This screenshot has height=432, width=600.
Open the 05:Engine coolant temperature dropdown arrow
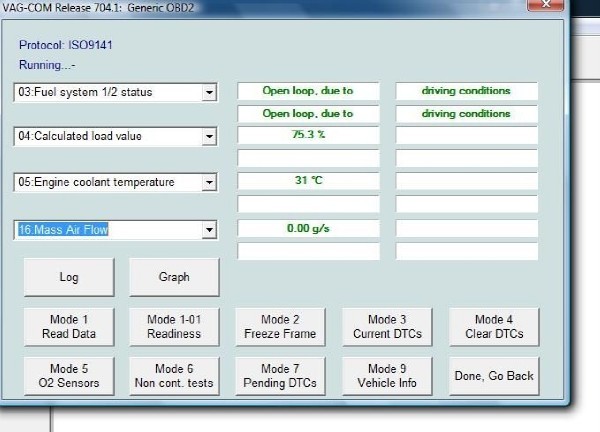pyautogui.click(x=209, y=182)
